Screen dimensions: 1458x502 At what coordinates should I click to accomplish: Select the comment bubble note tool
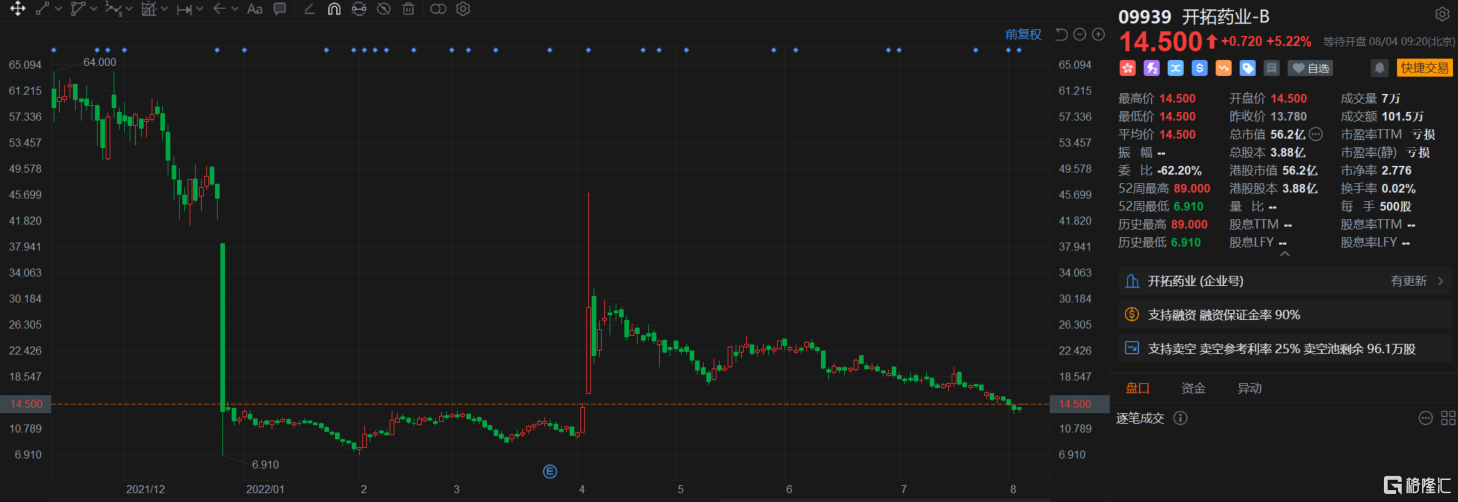point(280,9)
